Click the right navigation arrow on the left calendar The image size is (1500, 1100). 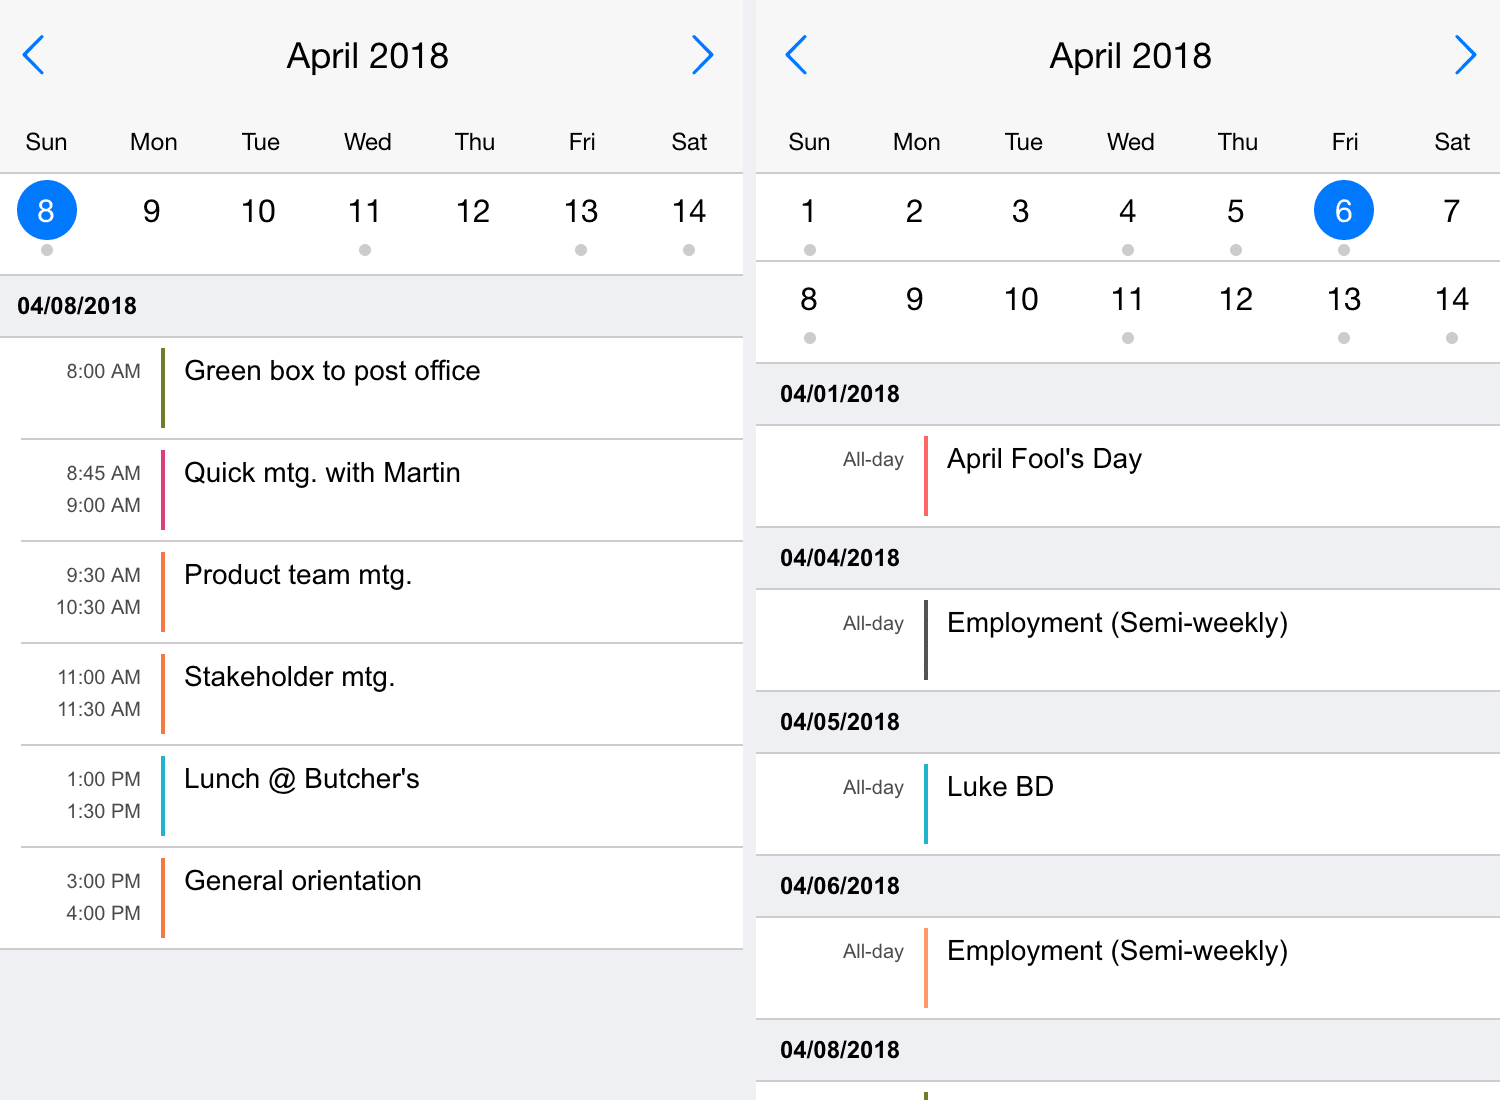tap(703, 55)
